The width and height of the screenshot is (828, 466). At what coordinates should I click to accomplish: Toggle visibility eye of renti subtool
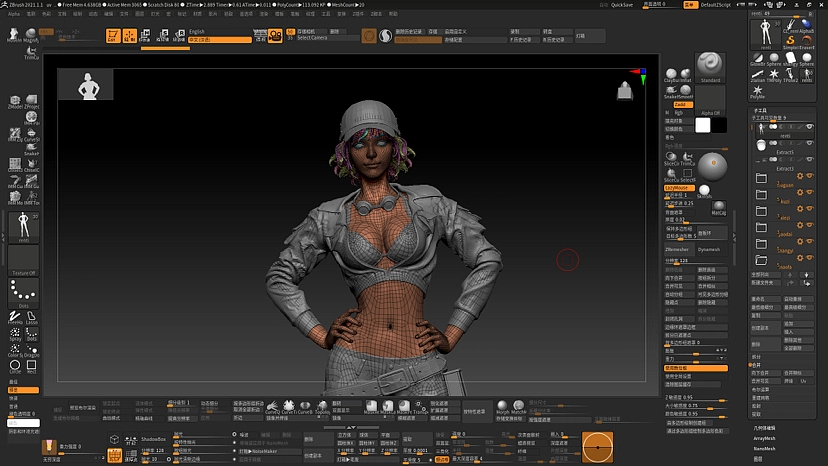click(810, 127)
